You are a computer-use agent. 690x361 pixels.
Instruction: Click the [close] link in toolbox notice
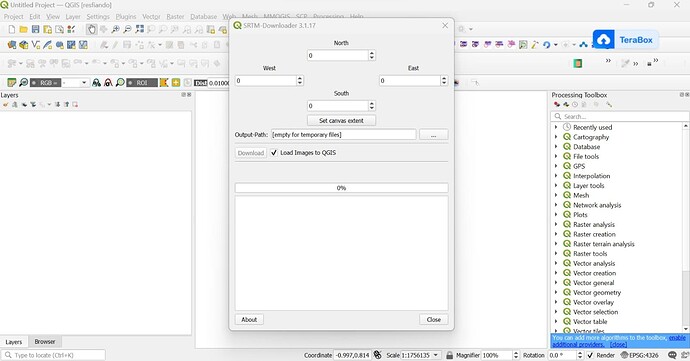618,344
